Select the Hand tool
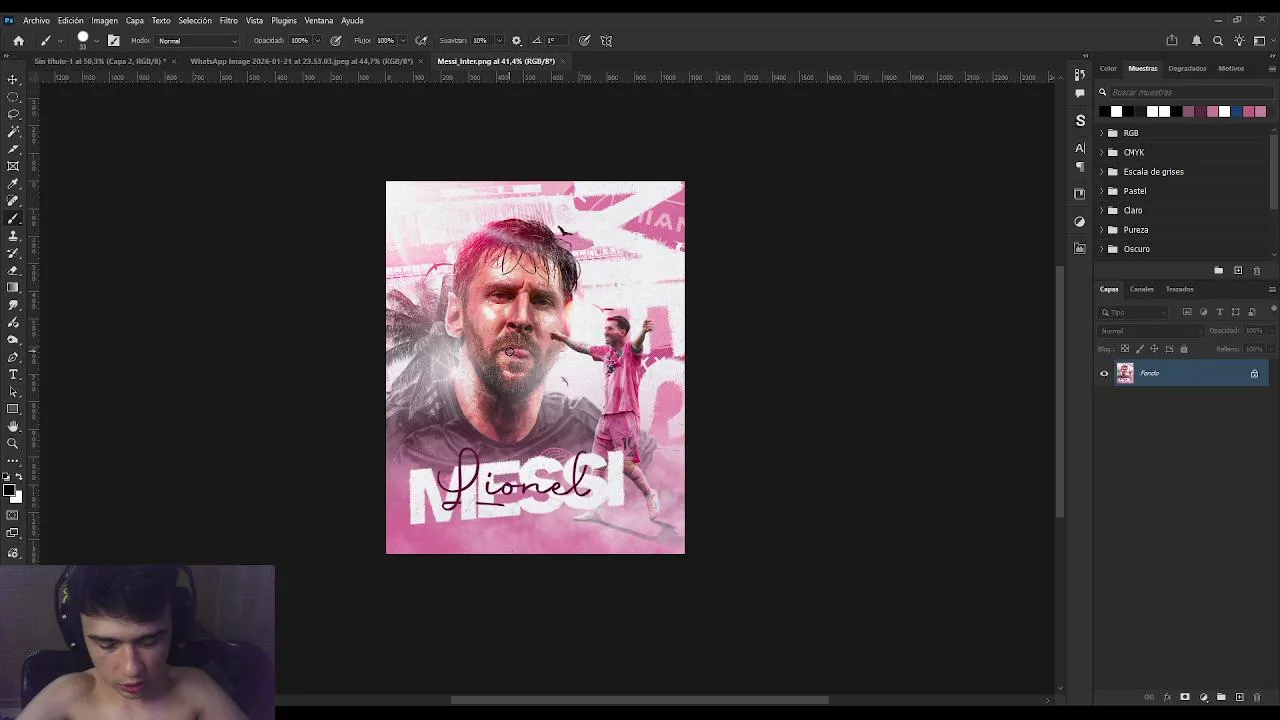Viewport: 1280px width, 720px height. pyautogui.click(x=13, y=426)
